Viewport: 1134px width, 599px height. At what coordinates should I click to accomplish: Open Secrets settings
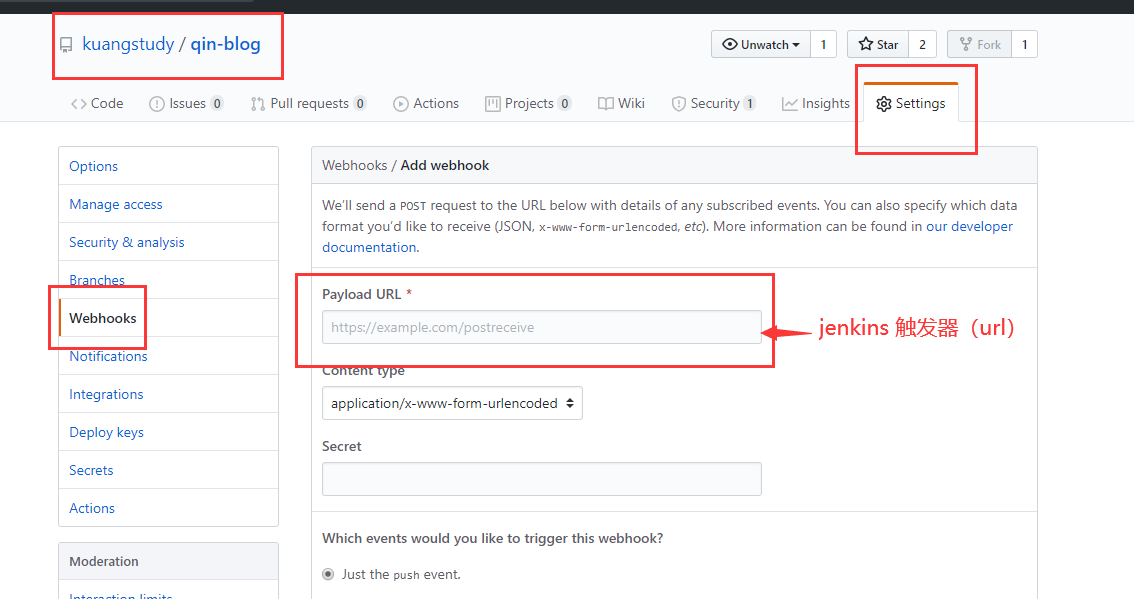169,470
